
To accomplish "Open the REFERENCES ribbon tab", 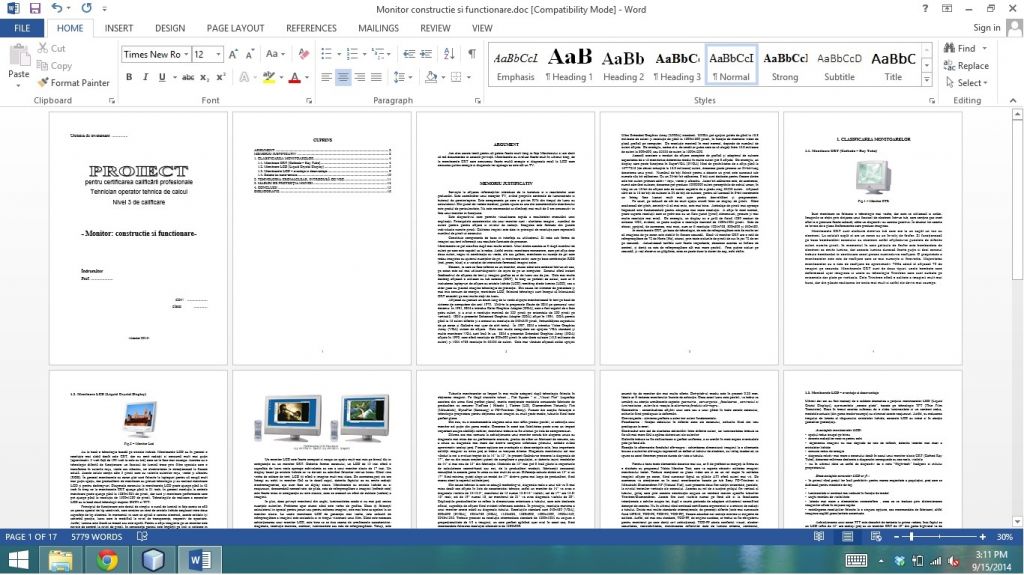I will [x=311, y=28].
